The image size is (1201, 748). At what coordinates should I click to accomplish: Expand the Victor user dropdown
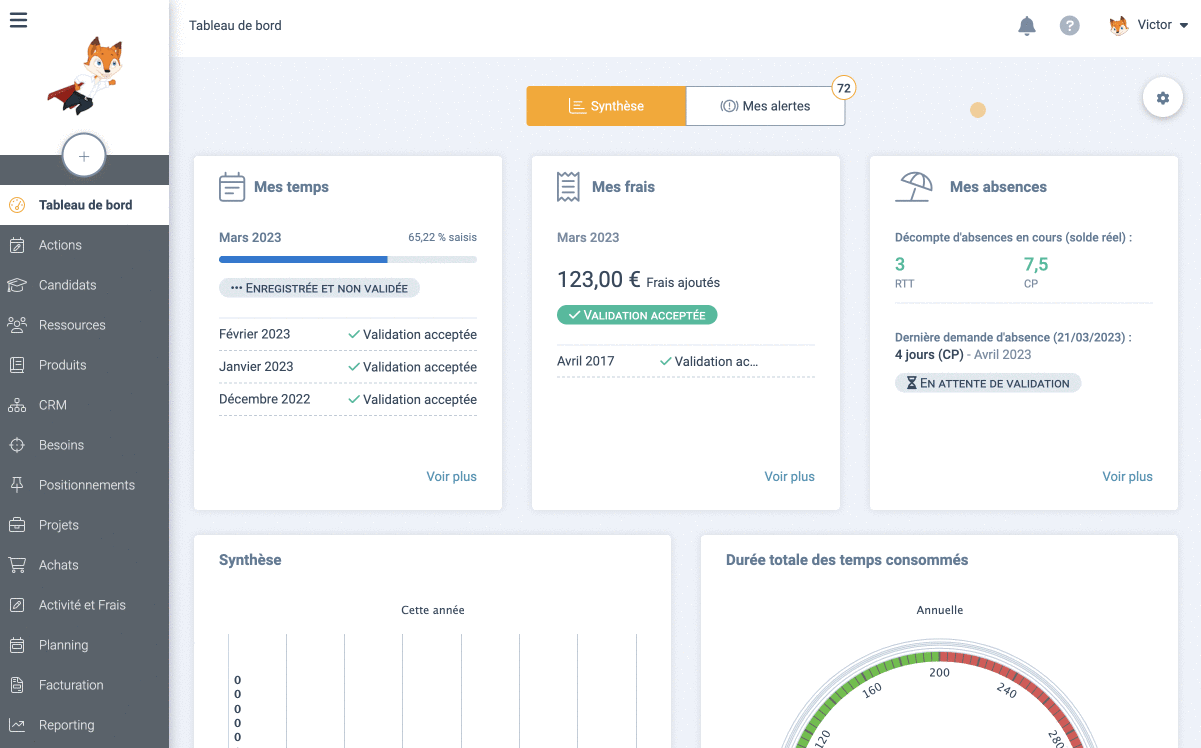click(x=1148, y=26)
